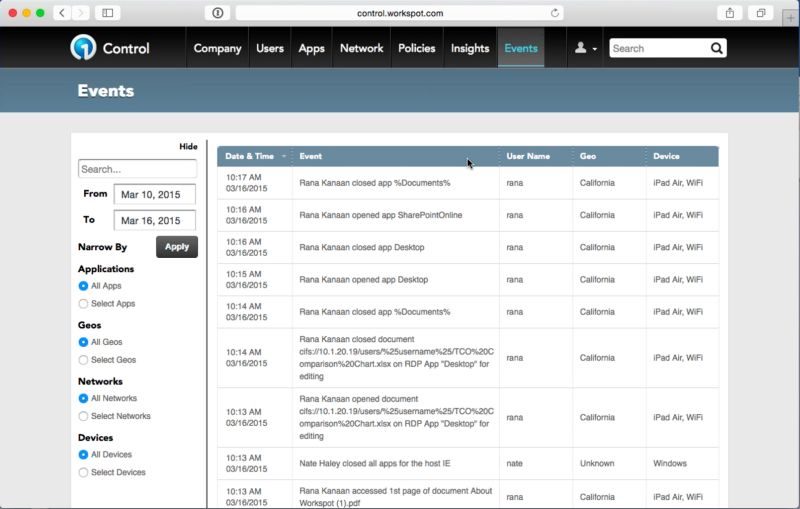Click "Rana Kanaan opened app SharePointOnline"
Viewport: 800px width, 509px height.
pos(381,215)
